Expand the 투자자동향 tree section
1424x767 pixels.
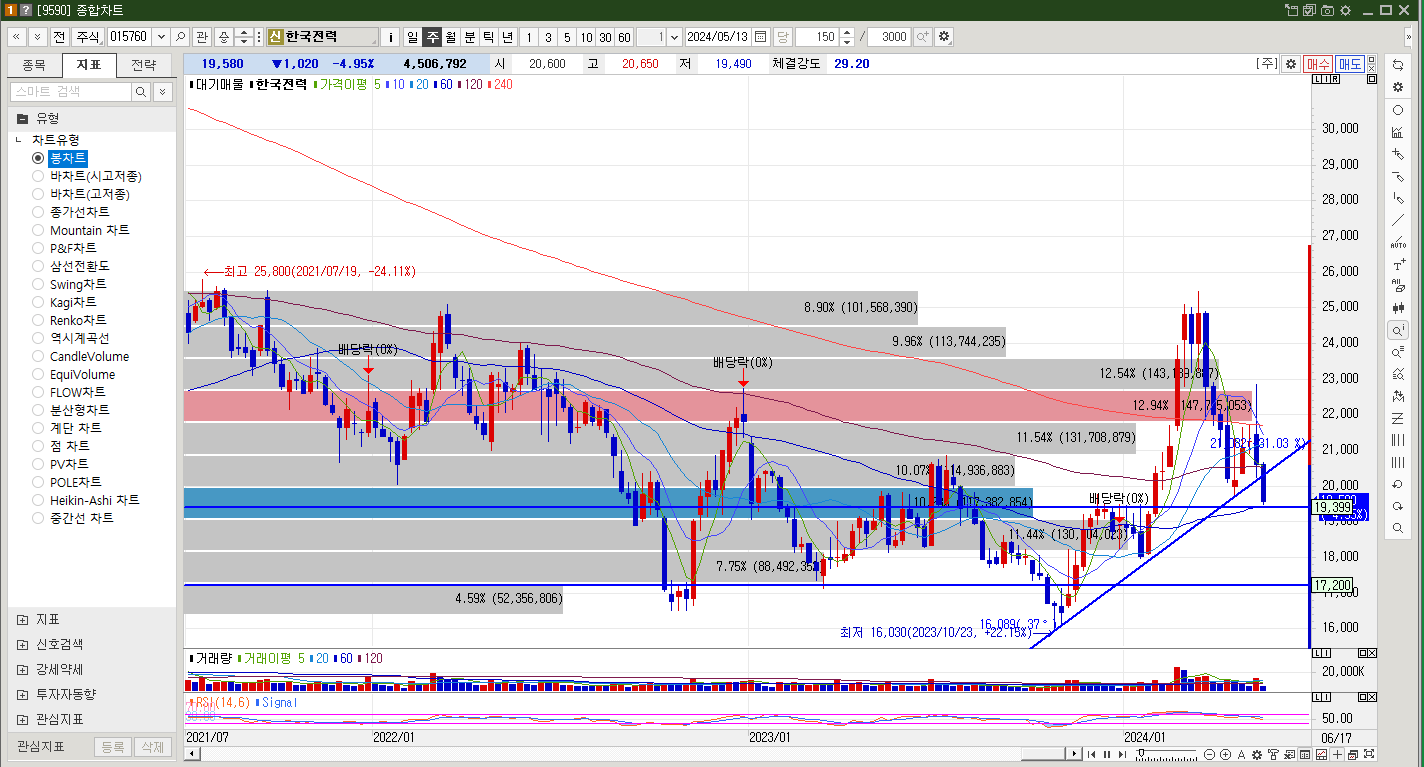[22, 695]
